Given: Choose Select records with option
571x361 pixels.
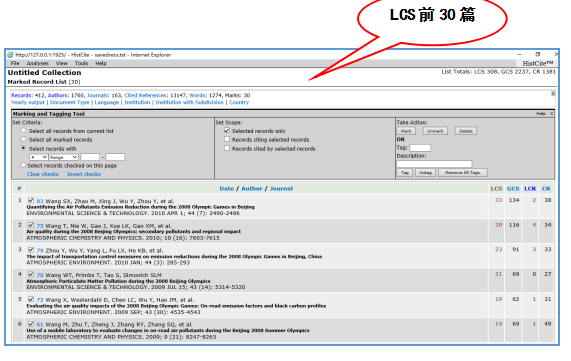Looking at the screenshot, I should tap(24, 148).
